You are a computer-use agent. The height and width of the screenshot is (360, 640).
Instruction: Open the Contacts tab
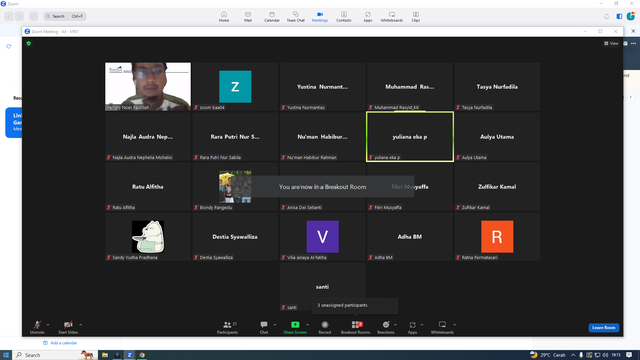click(x=344, y=17)
